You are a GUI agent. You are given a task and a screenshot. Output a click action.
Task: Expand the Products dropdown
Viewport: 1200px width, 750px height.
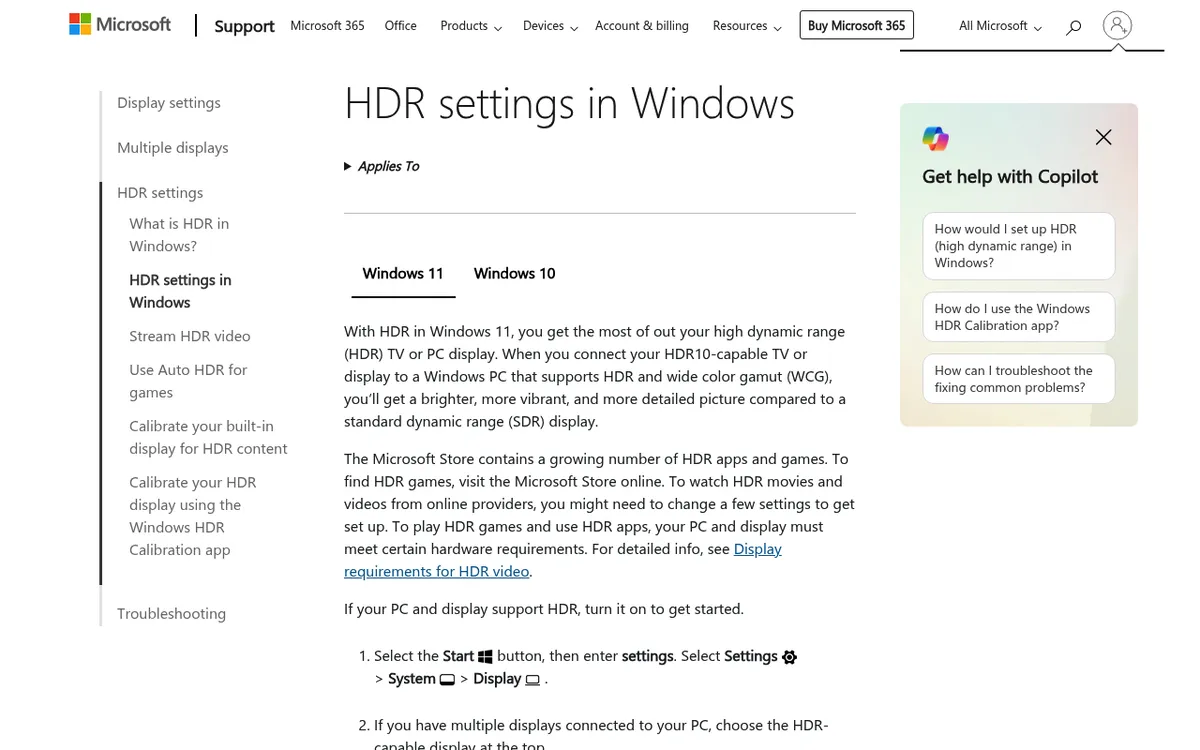(x=471, y=26)
